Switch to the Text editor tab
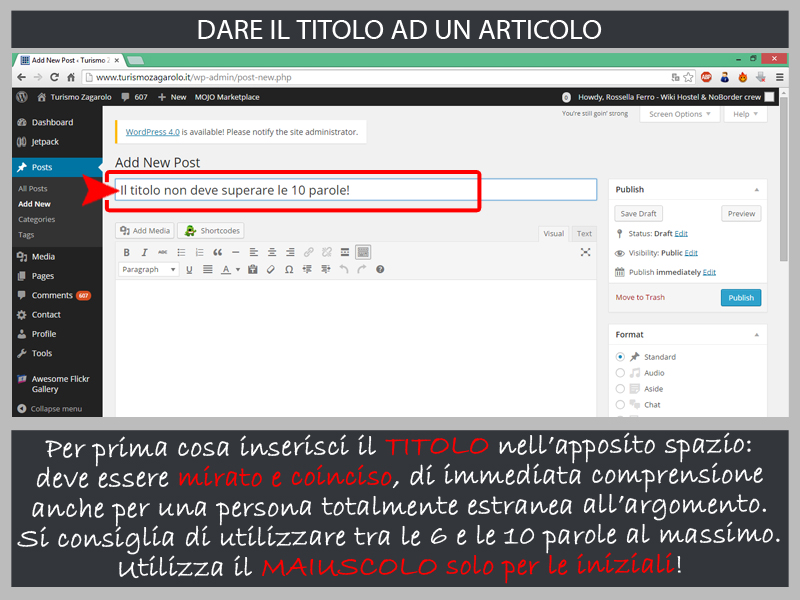The image size is (800, 600). (584, 234)
